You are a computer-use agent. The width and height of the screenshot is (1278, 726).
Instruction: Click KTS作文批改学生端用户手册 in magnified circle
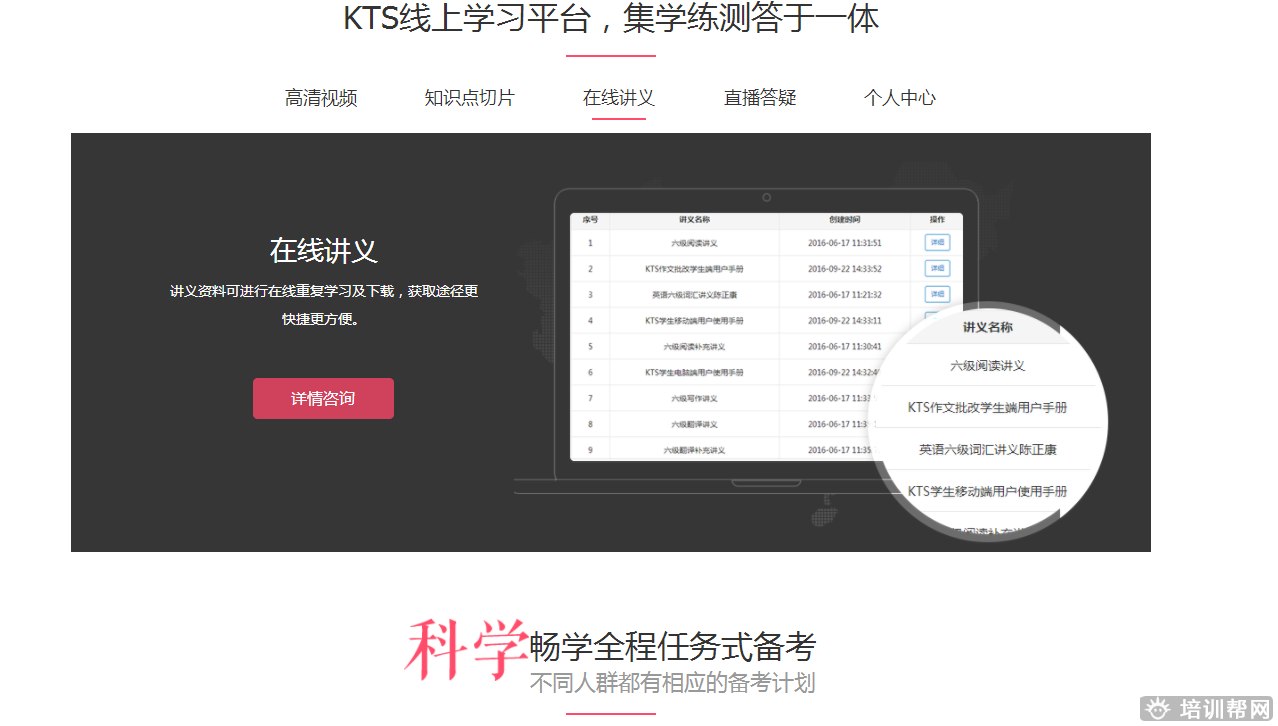pos(987,408)
